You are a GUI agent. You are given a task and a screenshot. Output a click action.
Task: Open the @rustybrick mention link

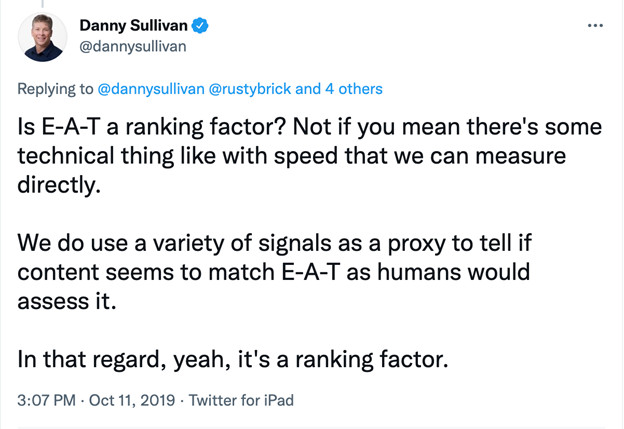pyautogui.click(x=250, y=89)
